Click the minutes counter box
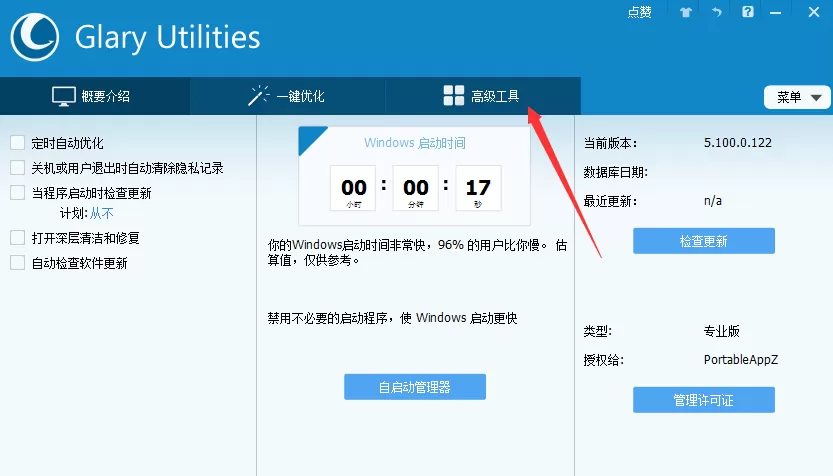The image size is (833, 476). point(415,188)
